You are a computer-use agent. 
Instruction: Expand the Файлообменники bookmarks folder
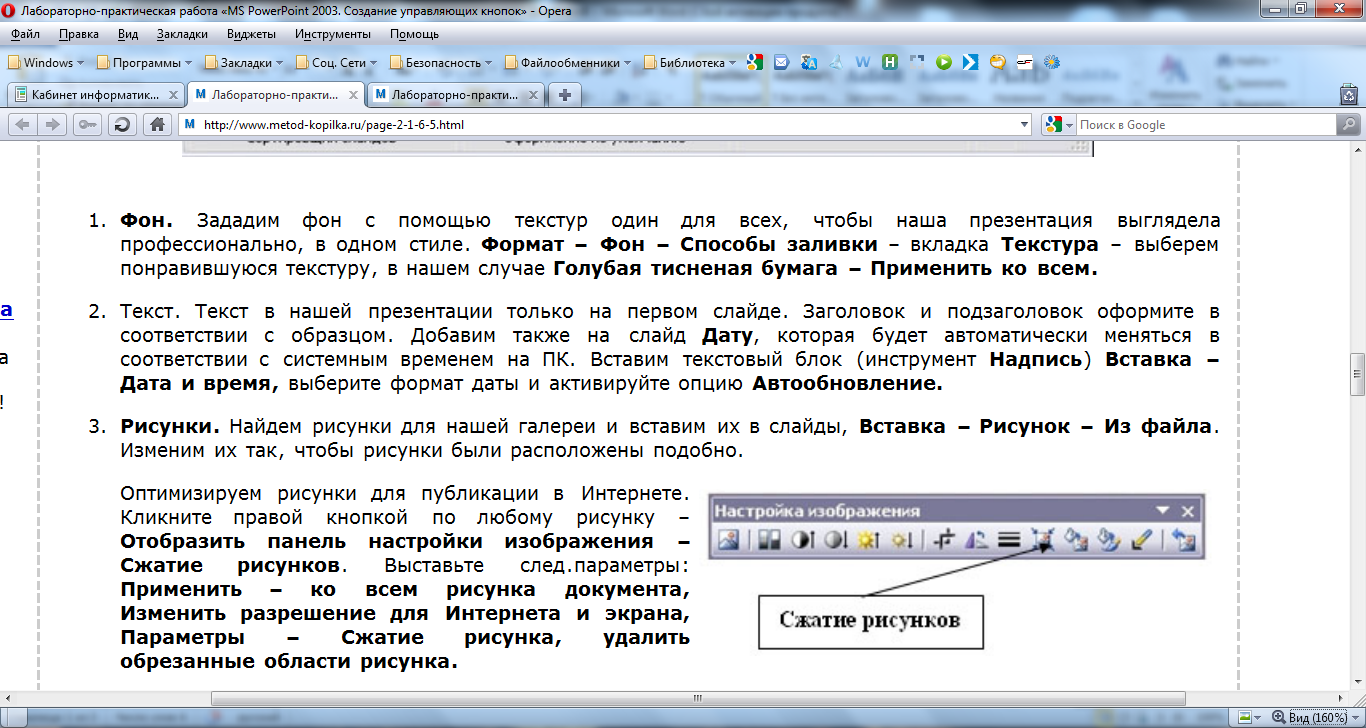pyautogui.click(x=567, y=62)
